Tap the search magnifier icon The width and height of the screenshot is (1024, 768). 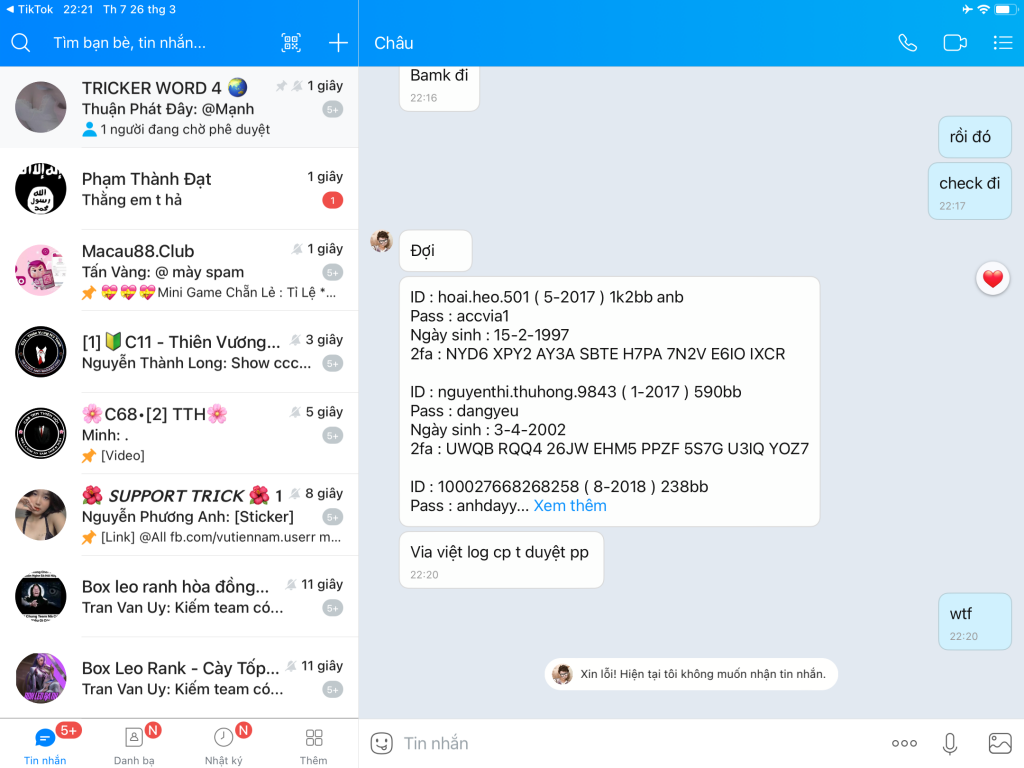21,43
